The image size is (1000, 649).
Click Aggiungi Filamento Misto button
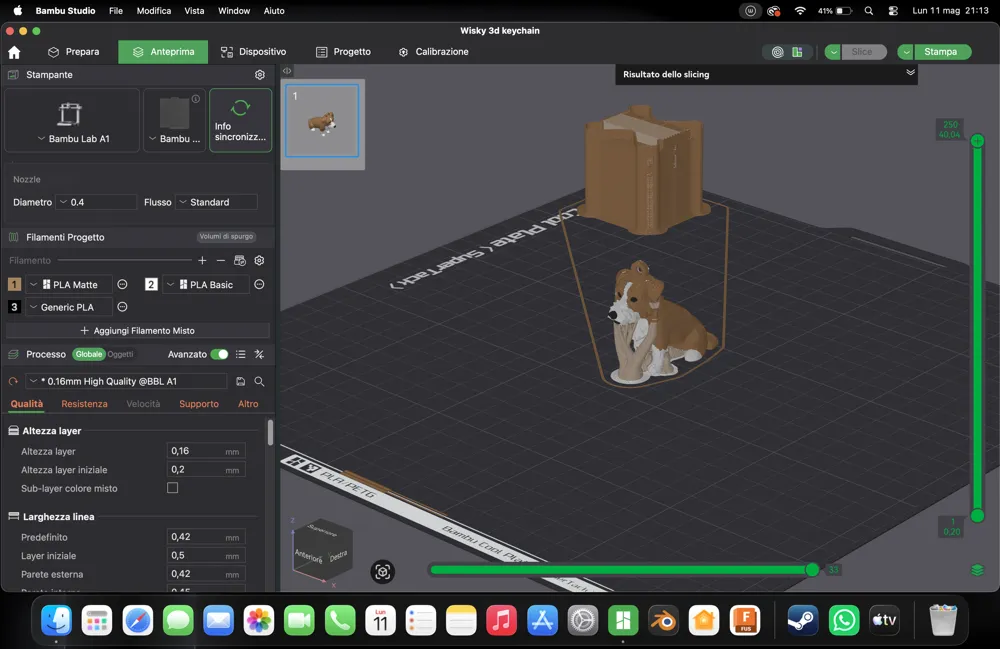coord(138,330)
